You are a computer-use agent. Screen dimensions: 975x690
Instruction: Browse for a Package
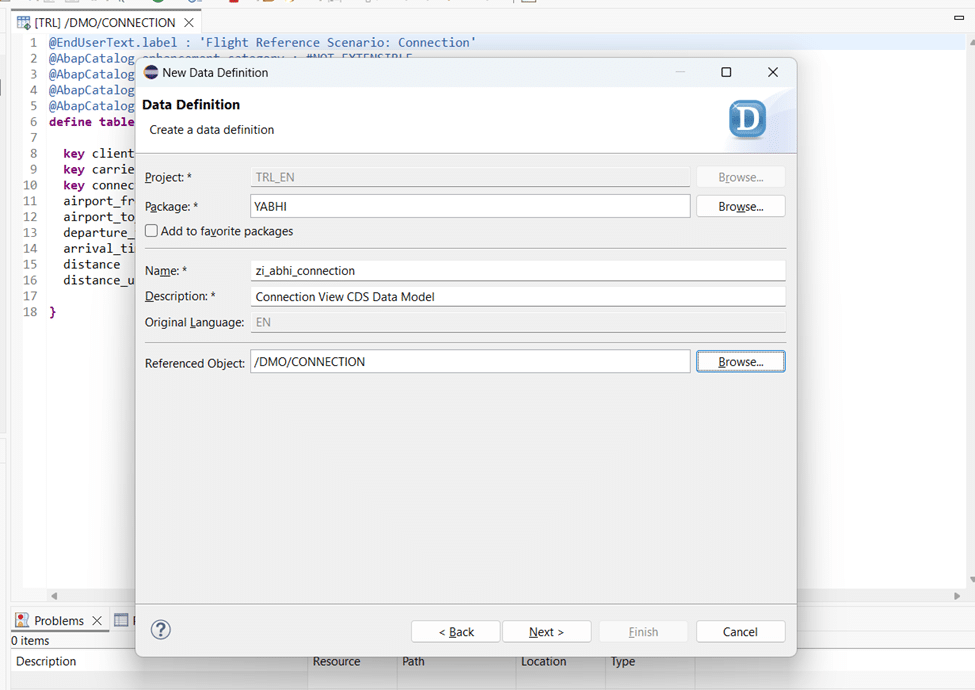point(740,206)
